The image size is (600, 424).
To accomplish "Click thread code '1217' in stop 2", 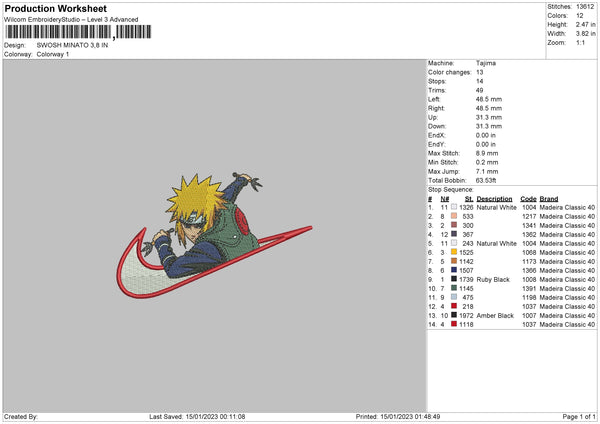I will tap(529, 217).
